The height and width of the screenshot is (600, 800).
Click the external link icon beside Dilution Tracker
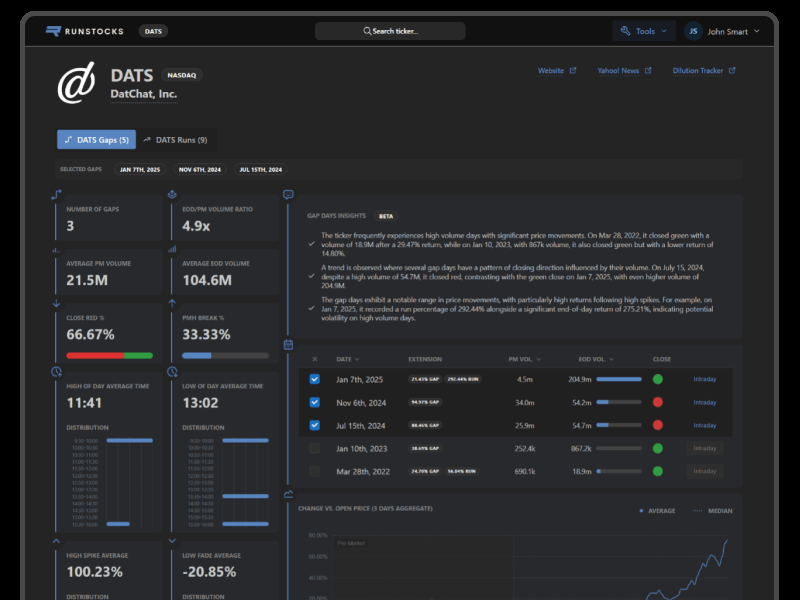coord(732,70)
